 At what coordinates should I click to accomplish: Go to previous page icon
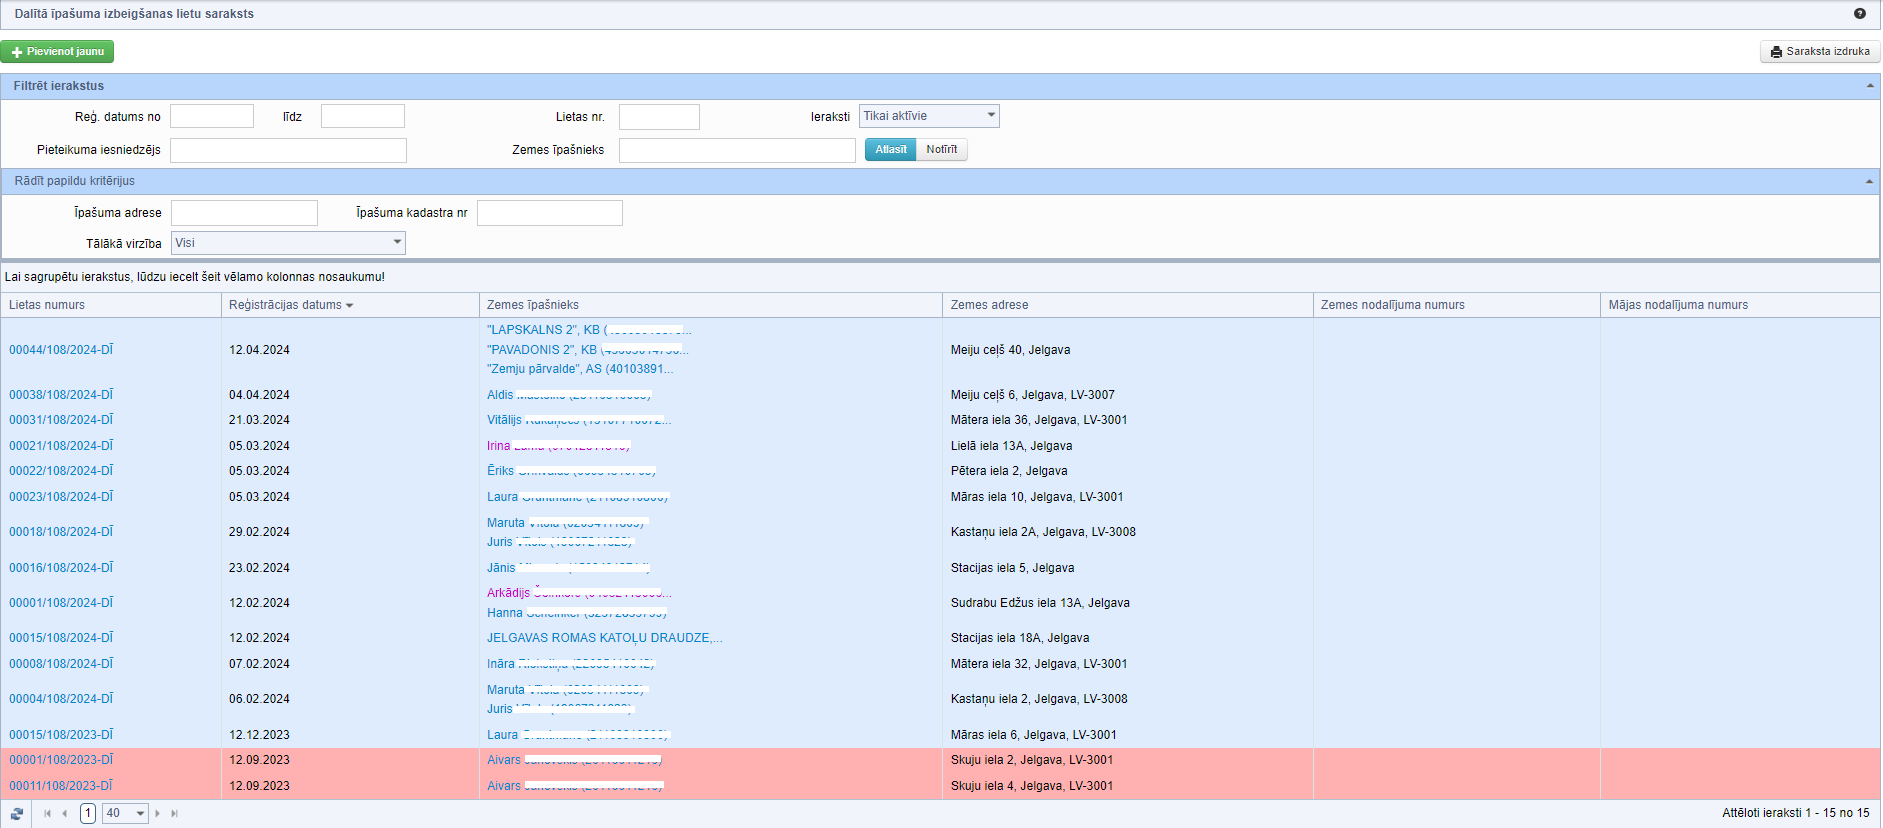65,814
